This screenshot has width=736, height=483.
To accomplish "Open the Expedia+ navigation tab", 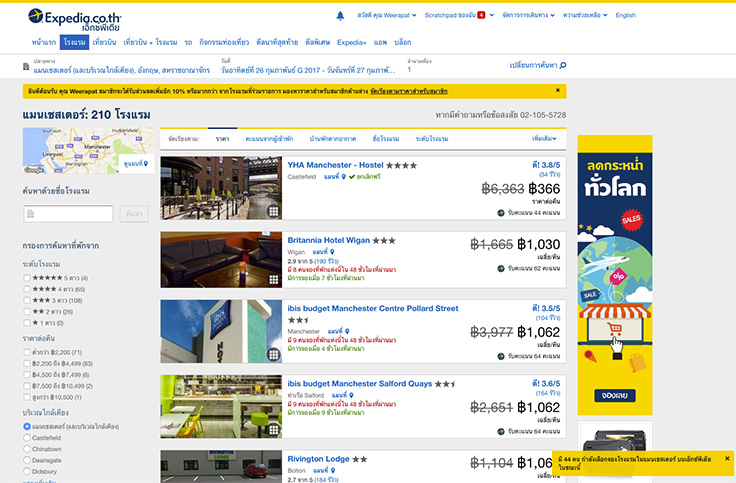I will pyautogui.click(x=352, y=42).
